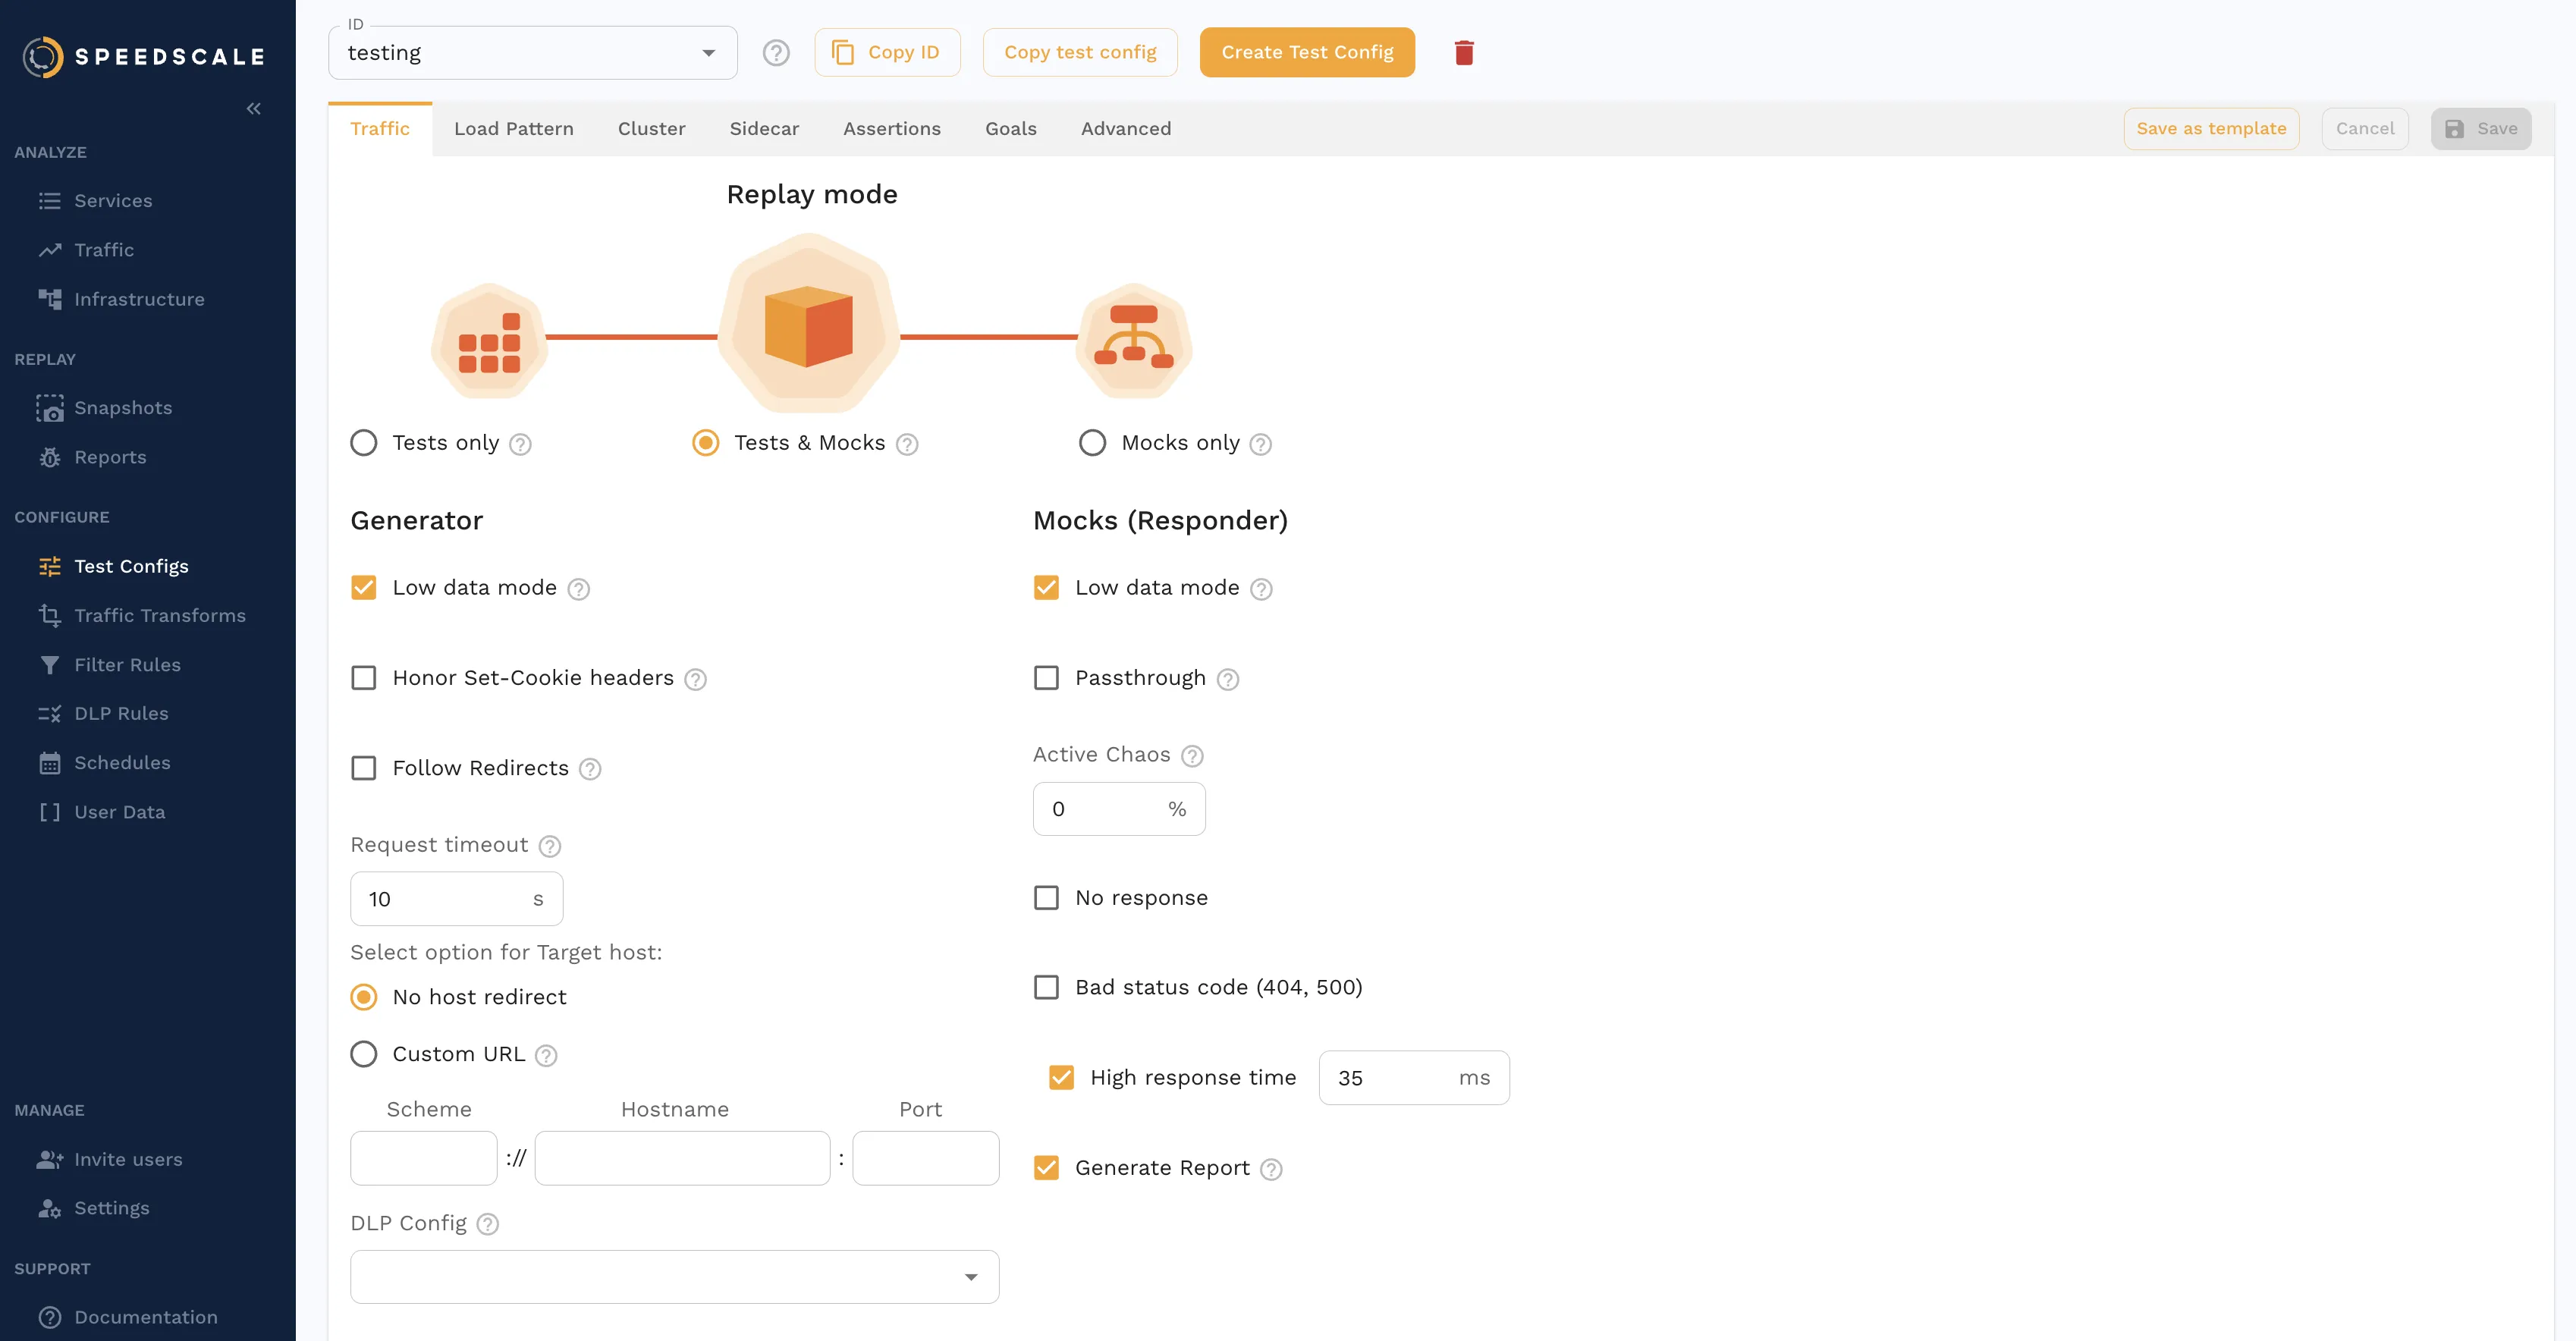Select the Mocks only replay mode
Image resolution: width=2576 pixels, height=1341 pixels.
[x=1091, y=442]
